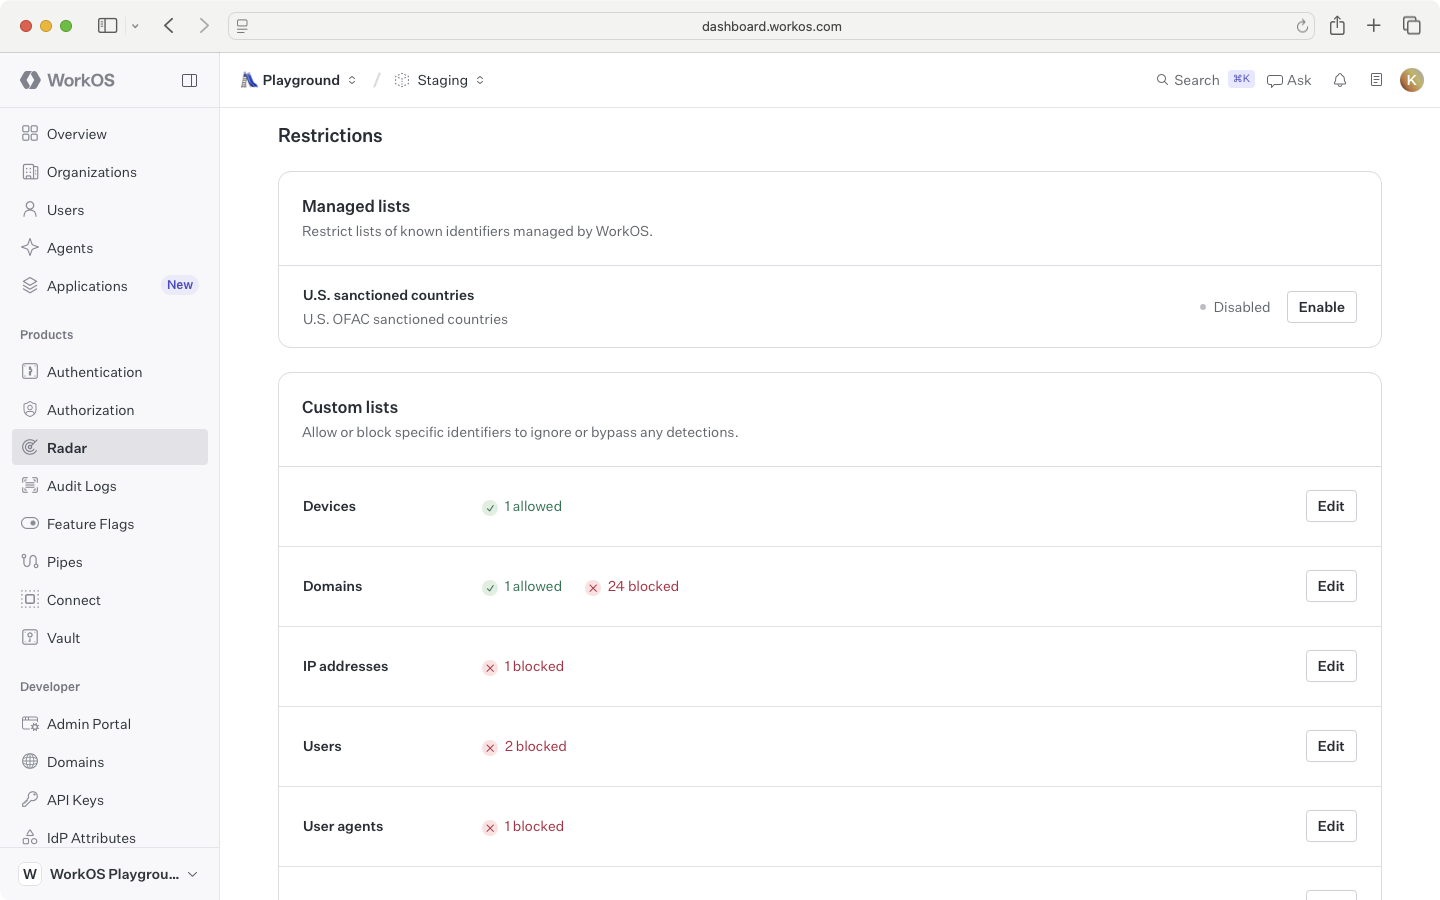This screenshot has width=1440, height=900.
Task: Click the Safari forward arrow
Action: point(204,26)
